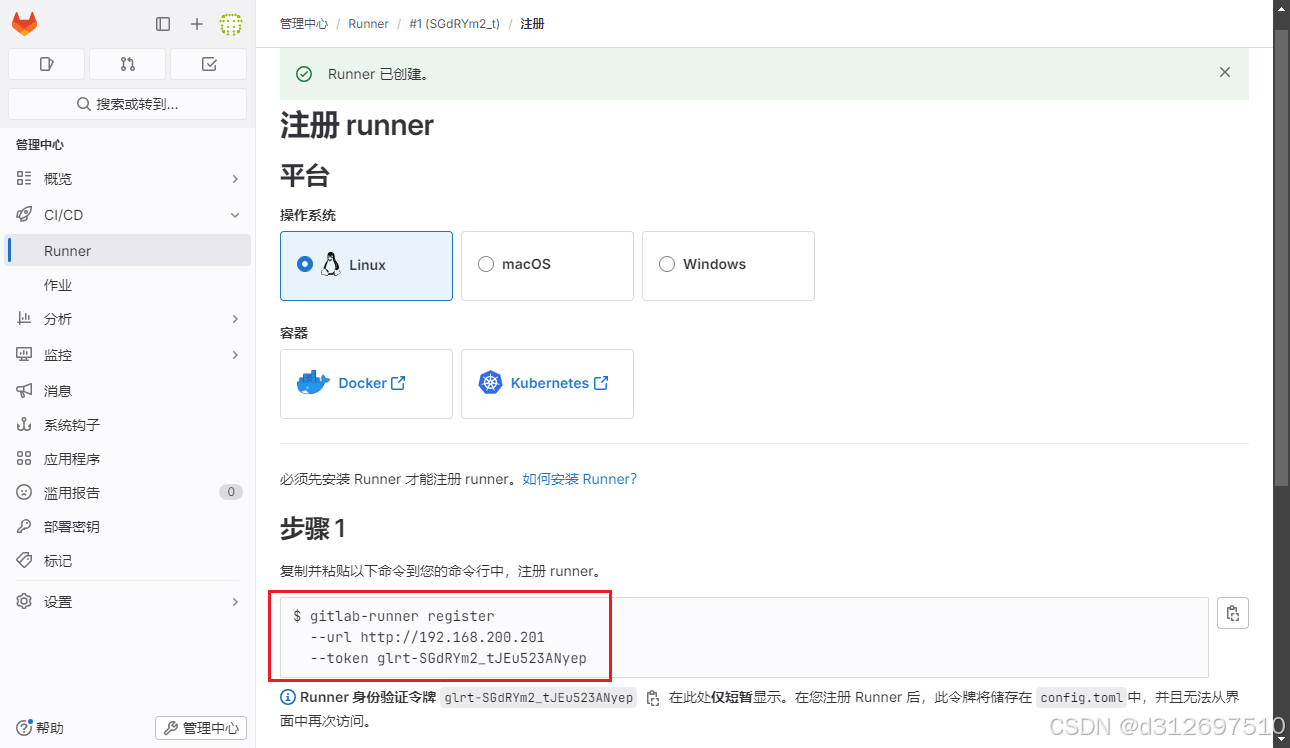Screen dimensions: 1290x748
Task: Open 系统钩子 in the sidebar
Action: coord(127,425)
